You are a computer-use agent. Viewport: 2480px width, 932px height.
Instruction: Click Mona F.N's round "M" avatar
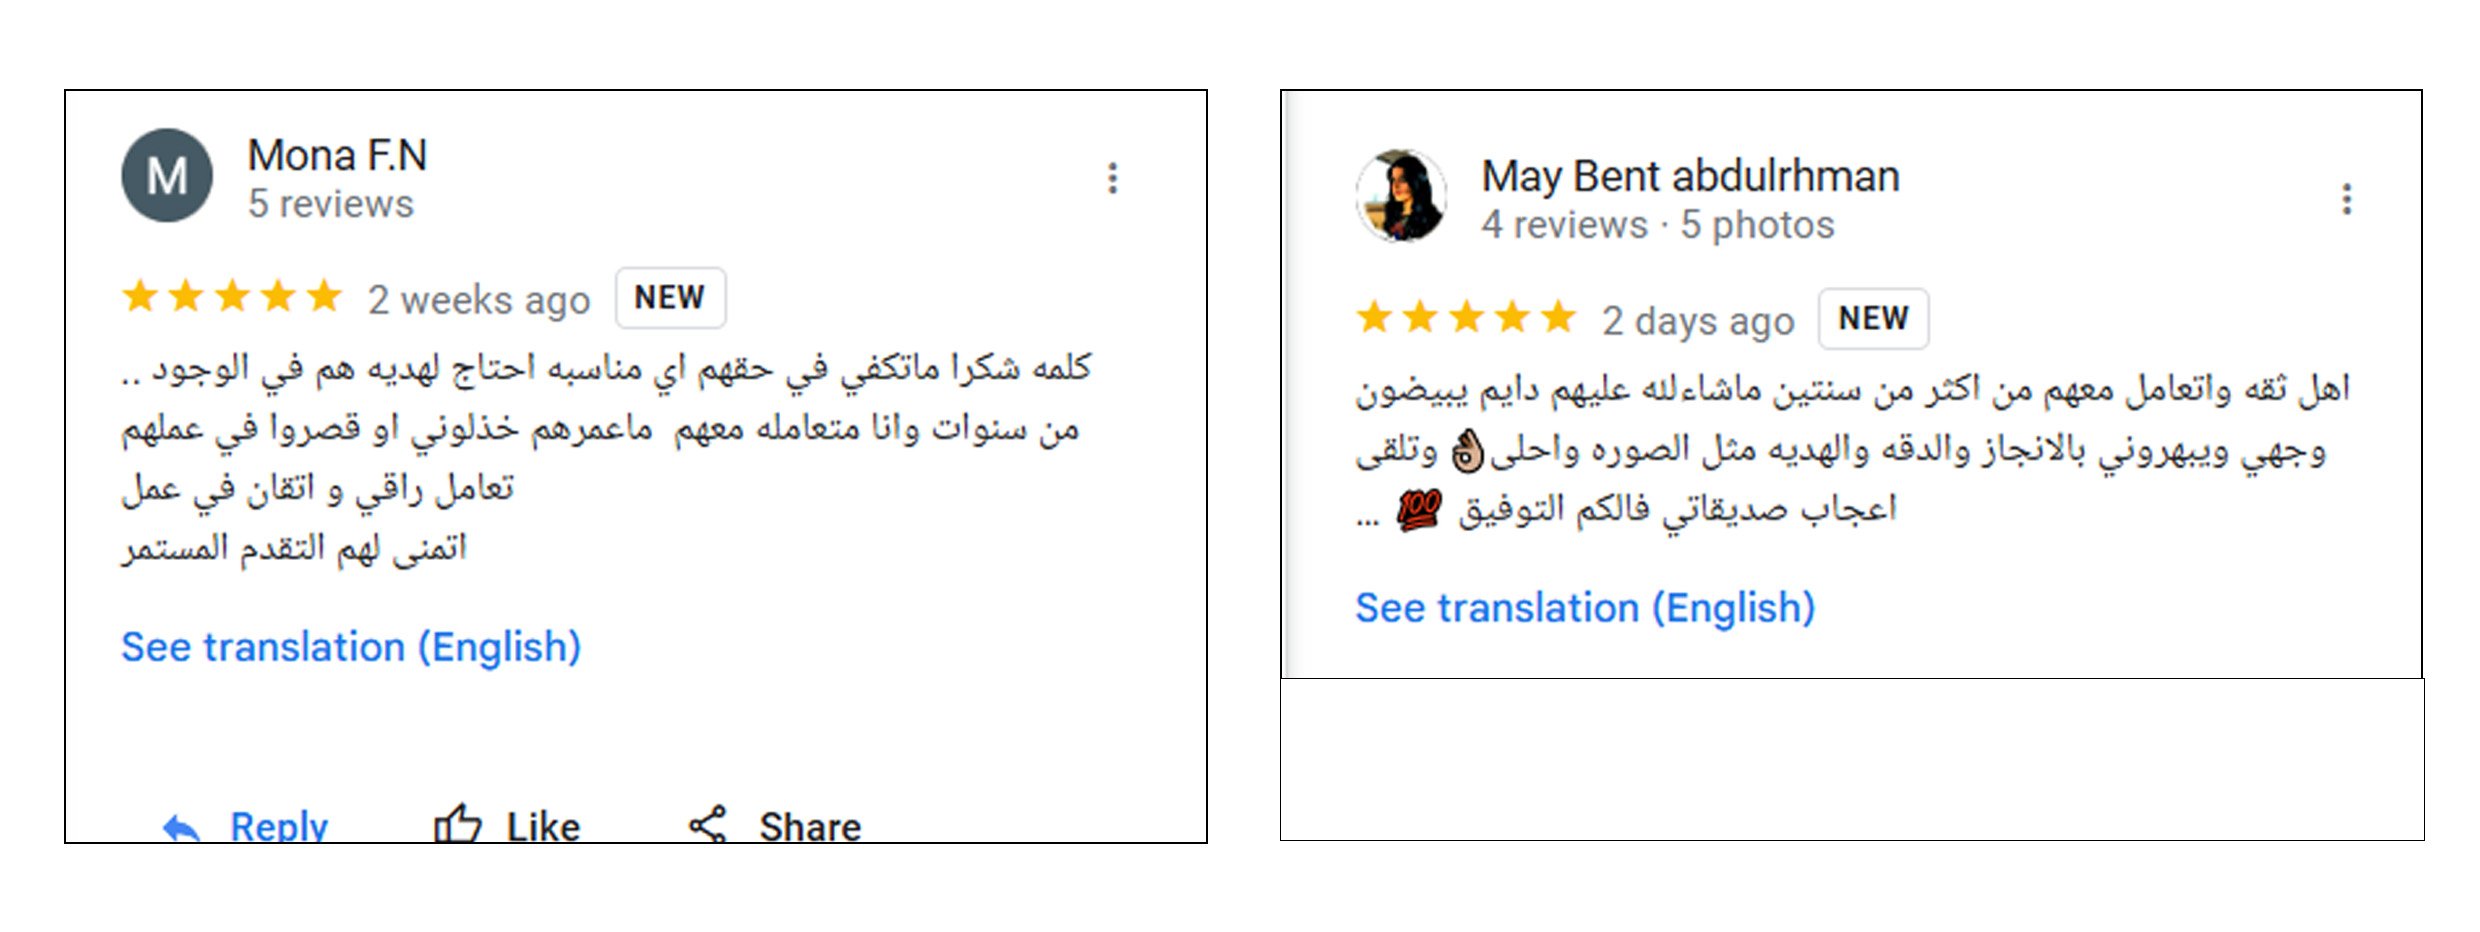[167, 176]
